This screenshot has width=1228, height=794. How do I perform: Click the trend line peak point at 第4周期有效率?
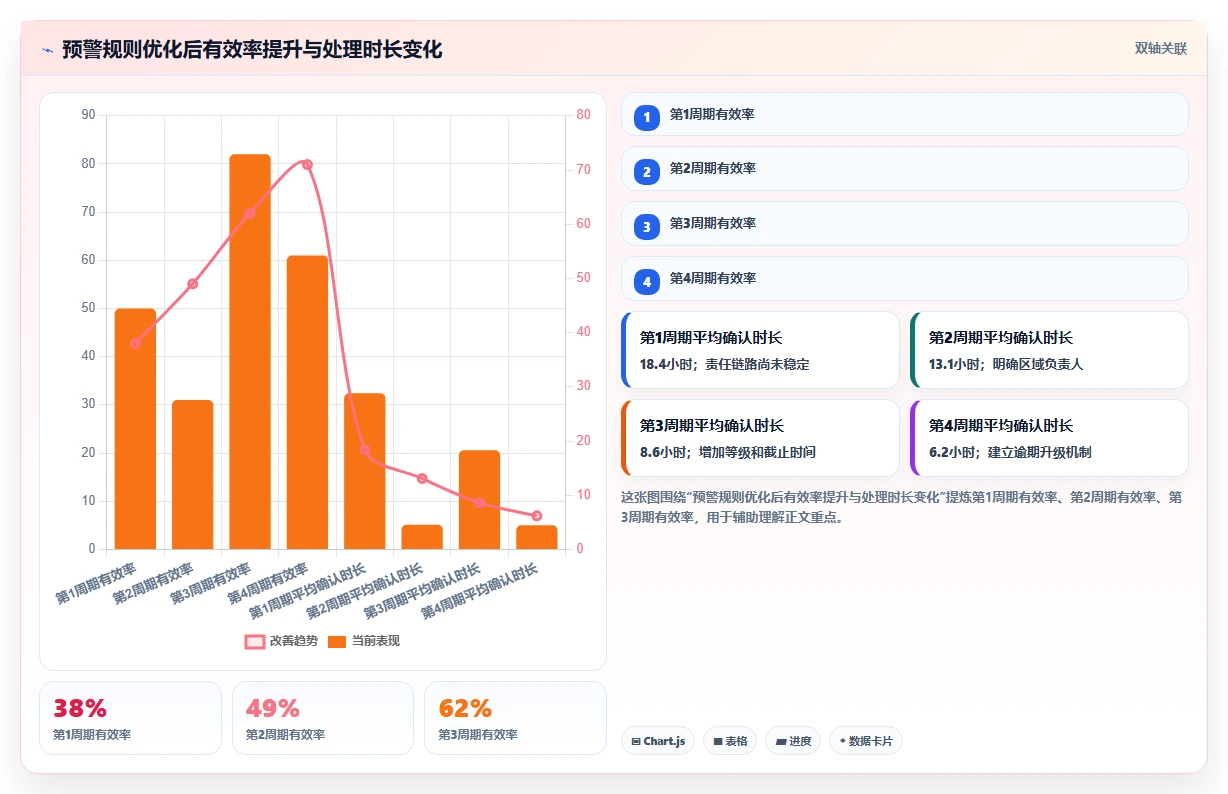click(x=307, y=165)
